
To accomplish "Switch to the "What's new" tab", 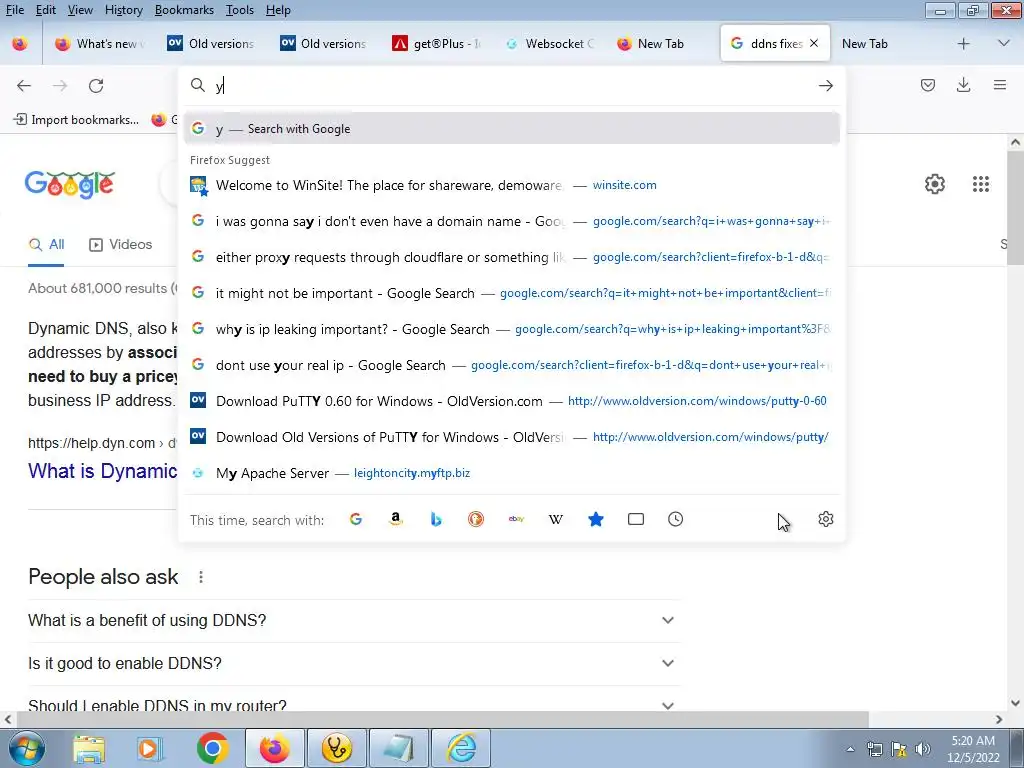I will pyautogui.click(x=99, y=44).
